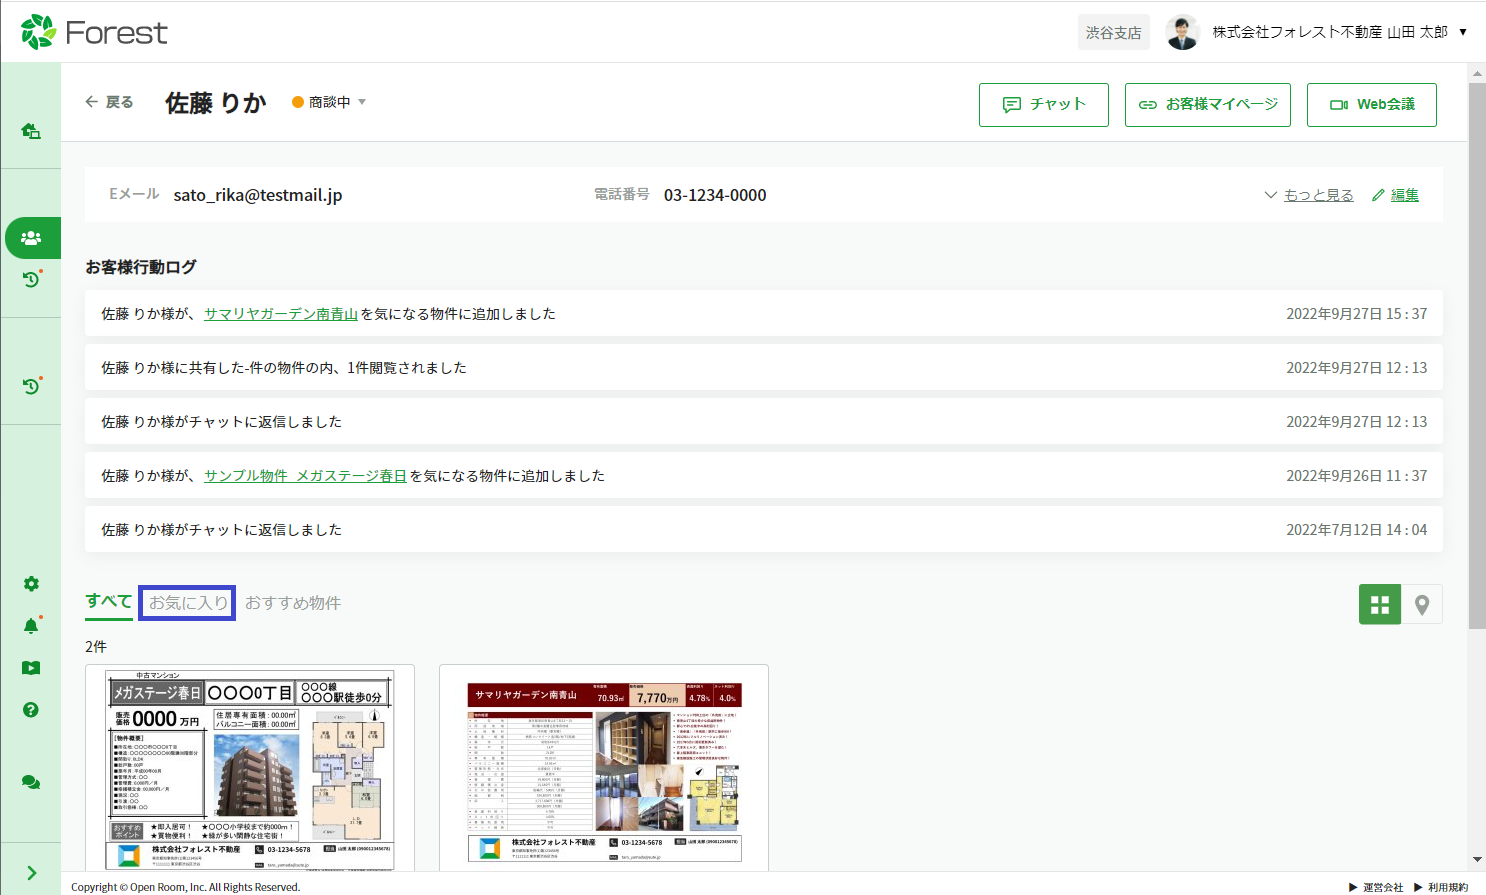Open notifications bell in sidebar
Image resolution: width=1486 pixels, height=895 pixels.
click(31, 626)
